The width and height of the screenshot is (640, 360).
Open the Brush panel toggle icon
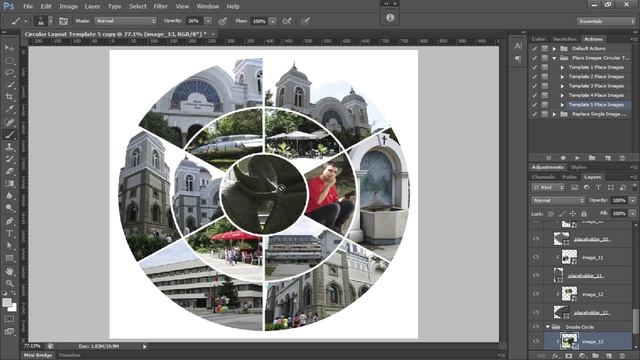point(63,21)
